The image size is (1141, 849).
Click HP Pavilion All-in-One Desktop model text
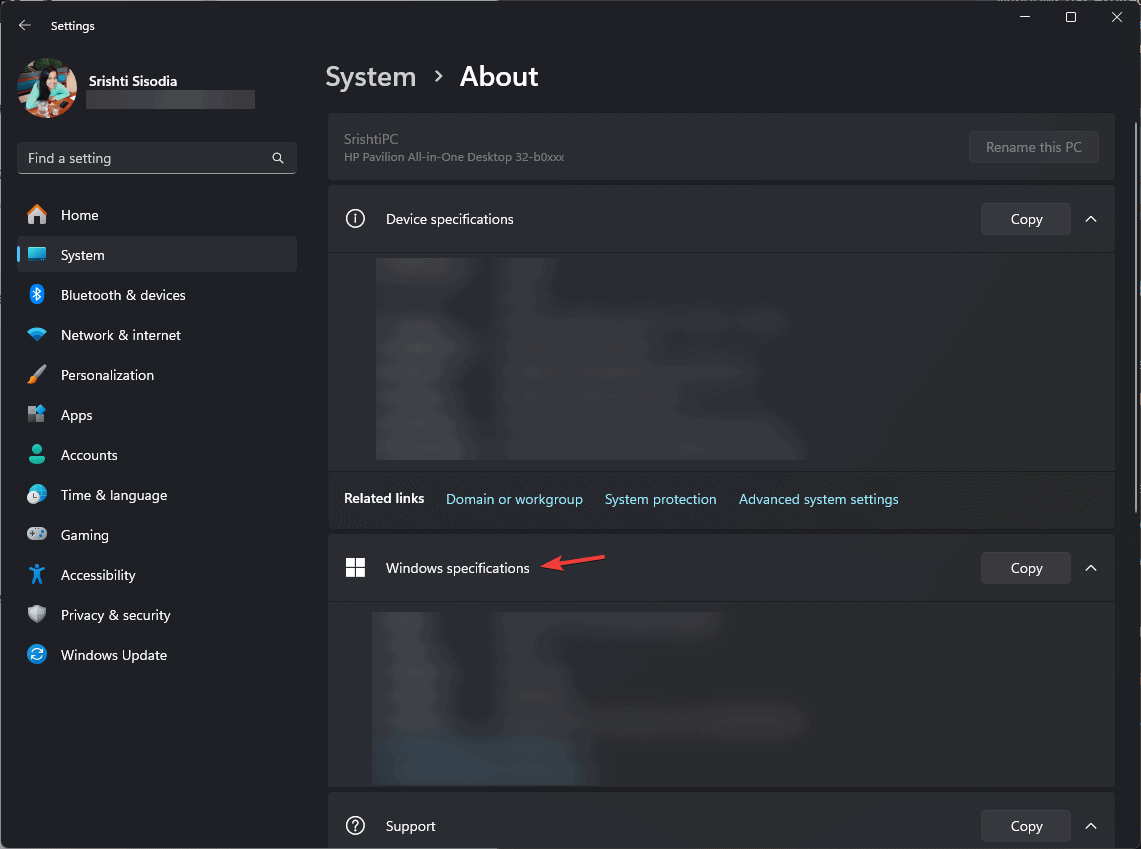pos(454,157)
